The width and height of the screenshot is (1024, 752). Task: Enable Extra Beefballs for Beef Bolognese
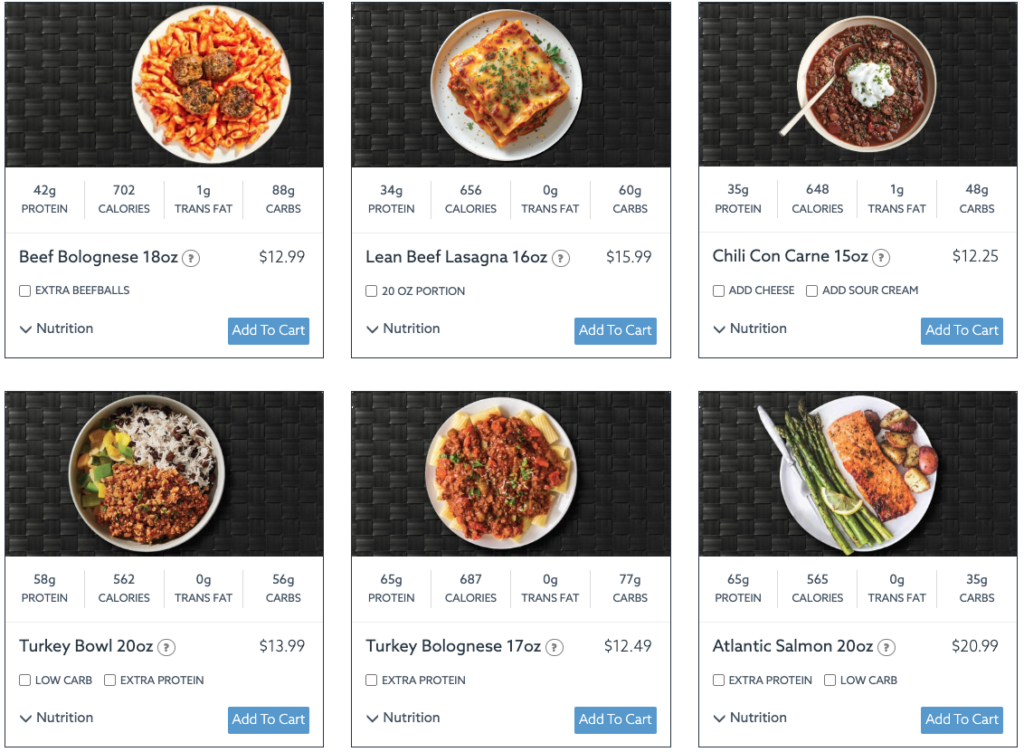click(24, 290)
